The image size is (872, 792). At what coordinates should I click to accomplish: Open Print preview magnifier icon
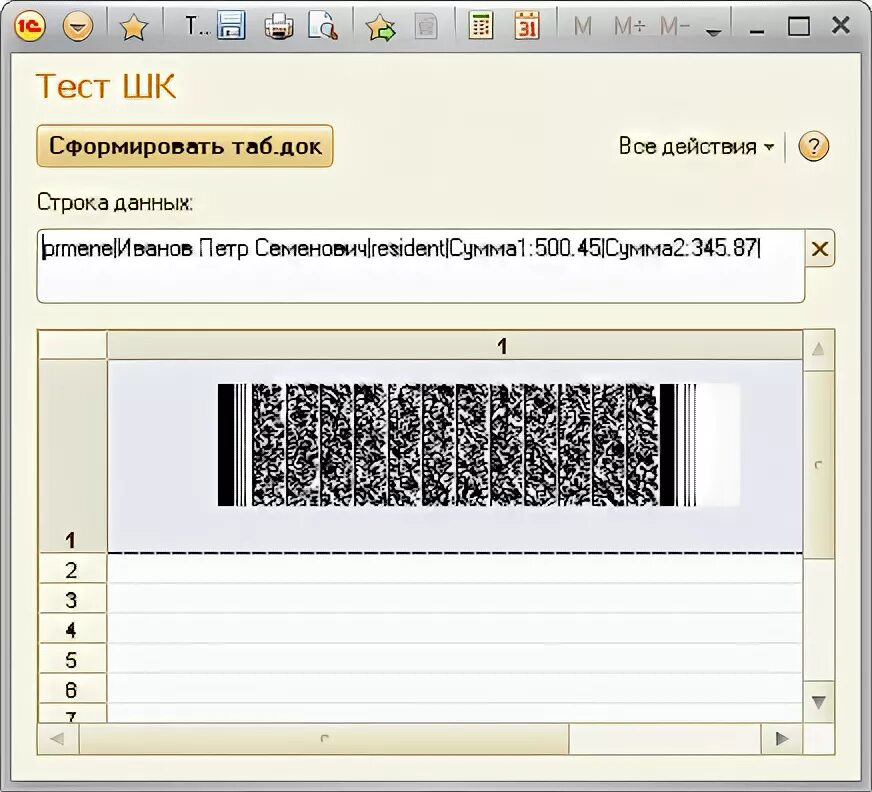(323, 26)
